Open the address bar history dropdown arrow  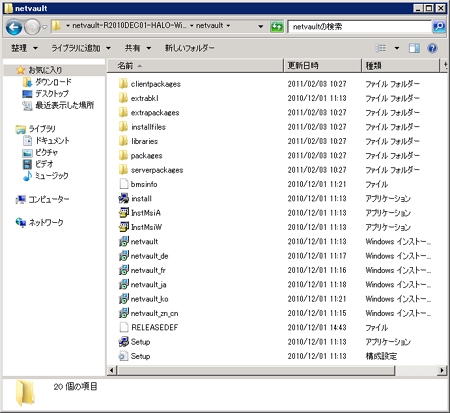[261, 26]
